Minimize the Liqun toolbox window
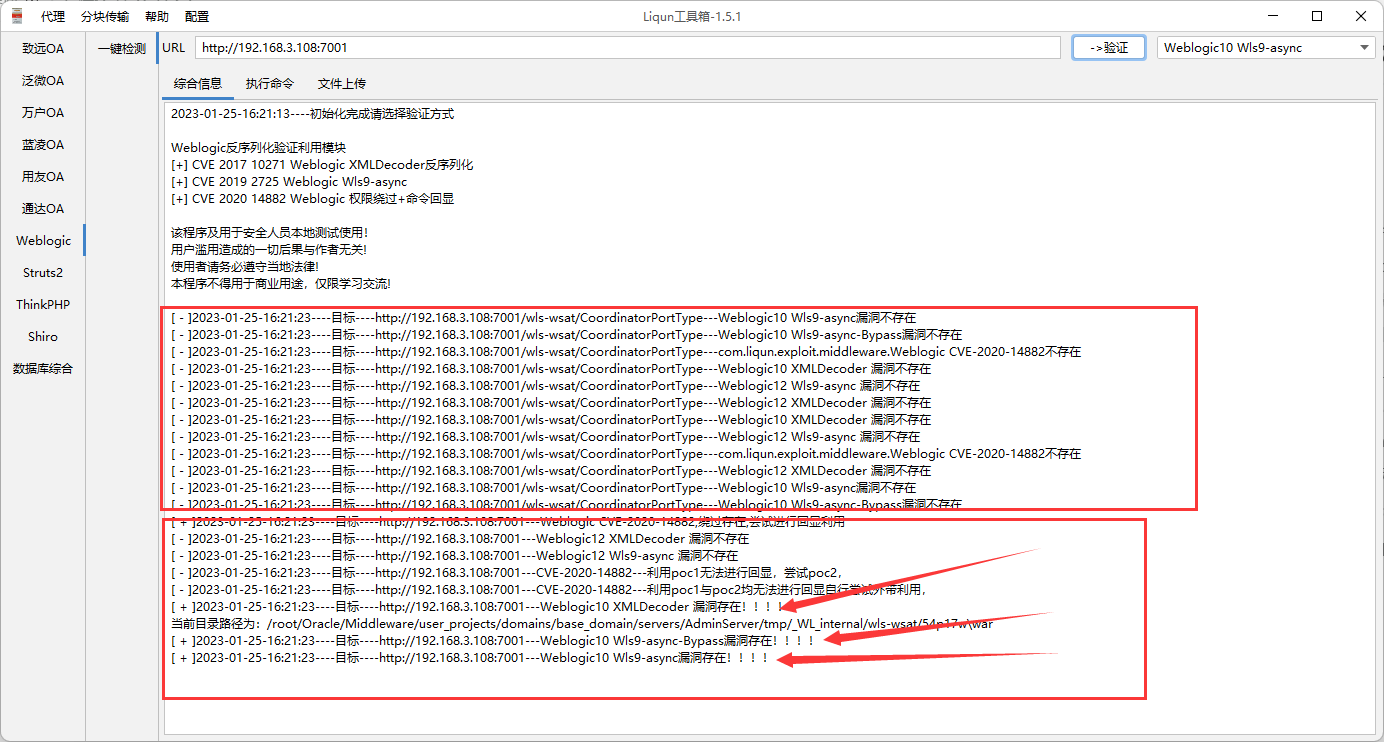Image resolution: width=1384 pixels, height=742 pixels. [x=1274, y=16]
